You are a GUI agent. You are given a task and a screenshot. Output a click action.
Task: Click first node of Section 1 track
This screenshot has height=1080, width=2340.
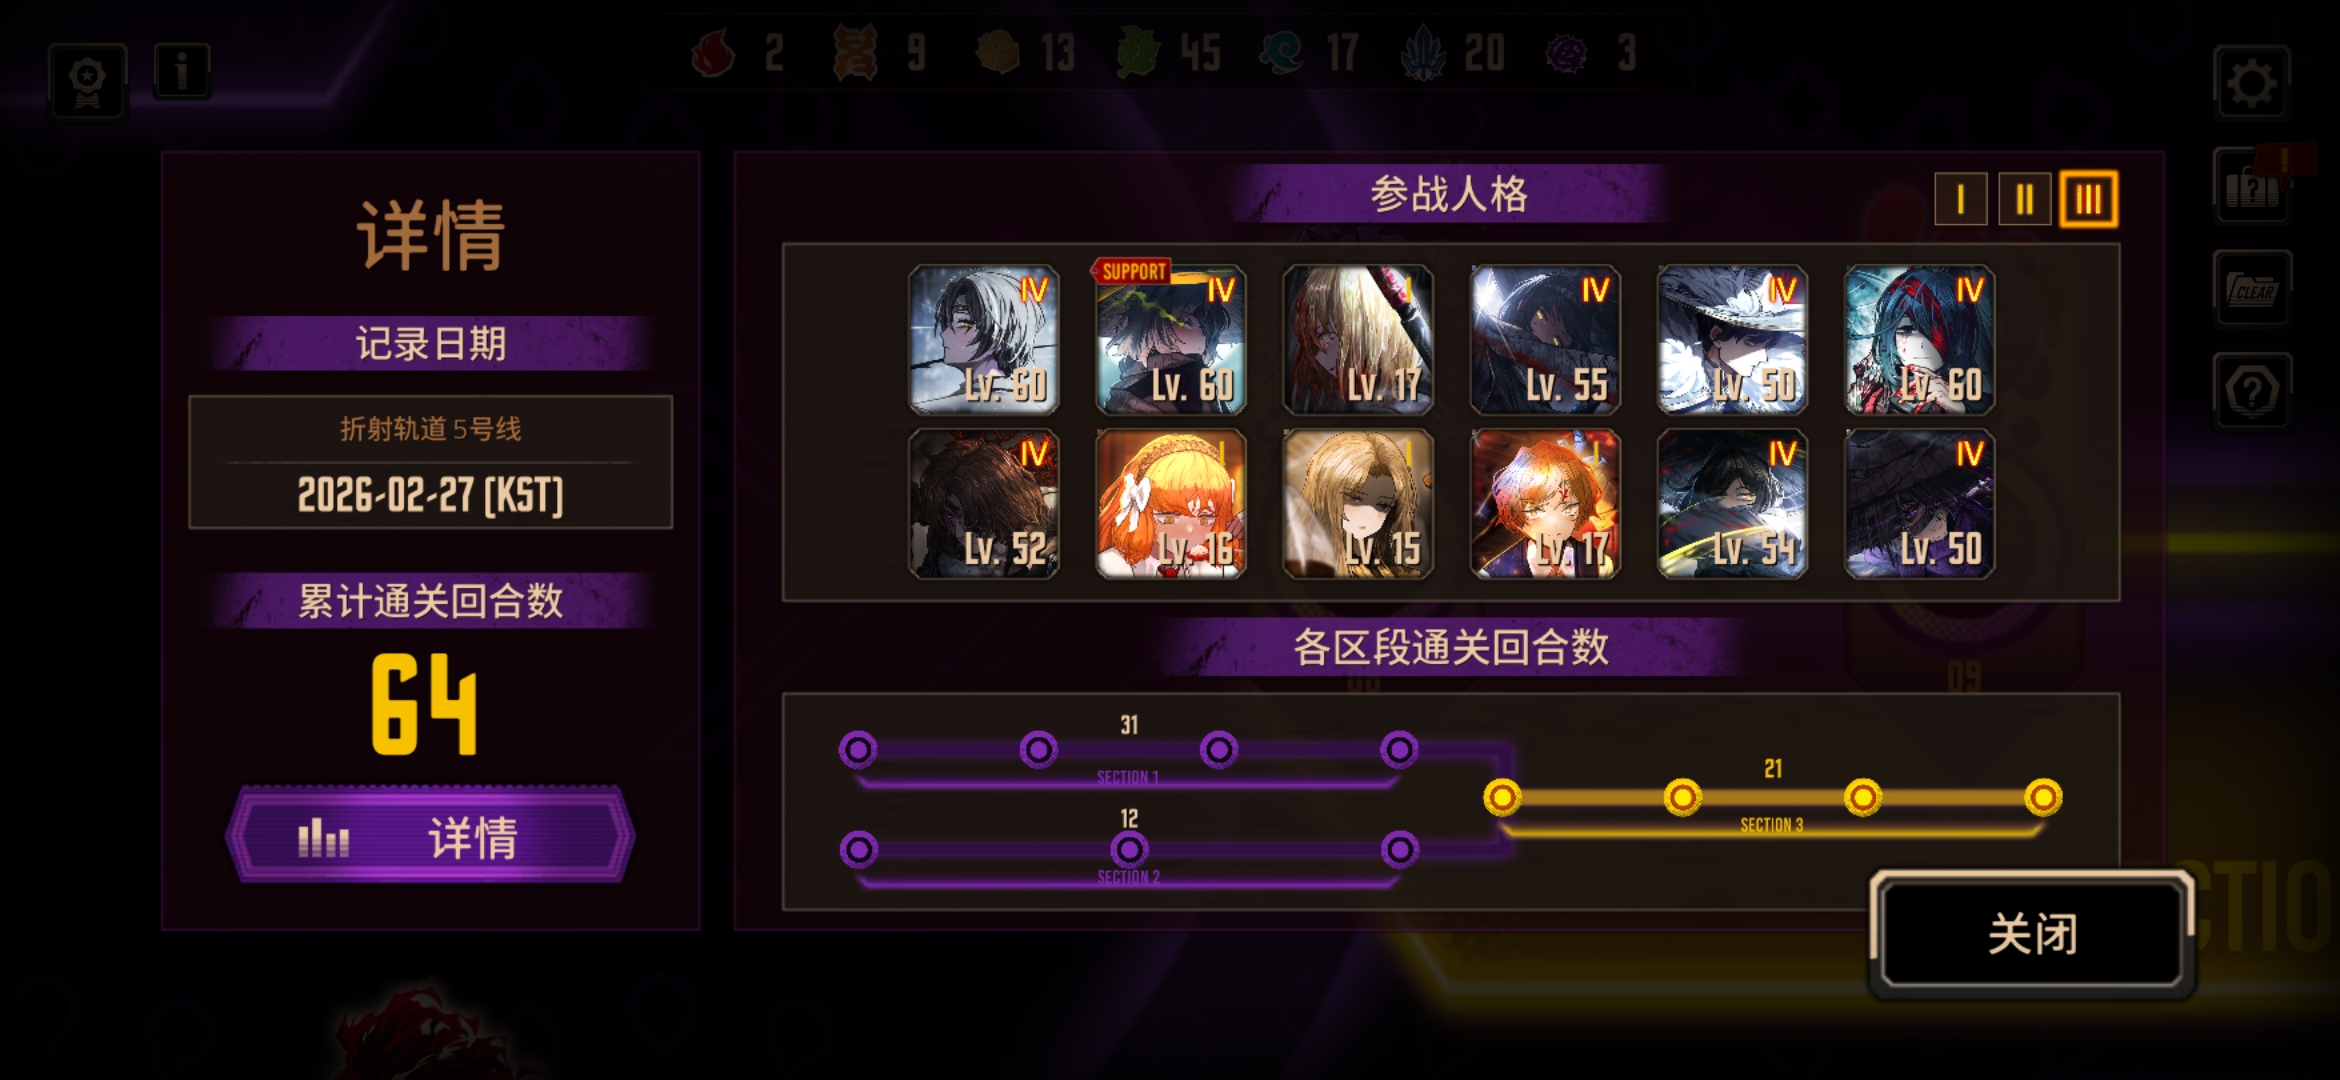[858, 749]
